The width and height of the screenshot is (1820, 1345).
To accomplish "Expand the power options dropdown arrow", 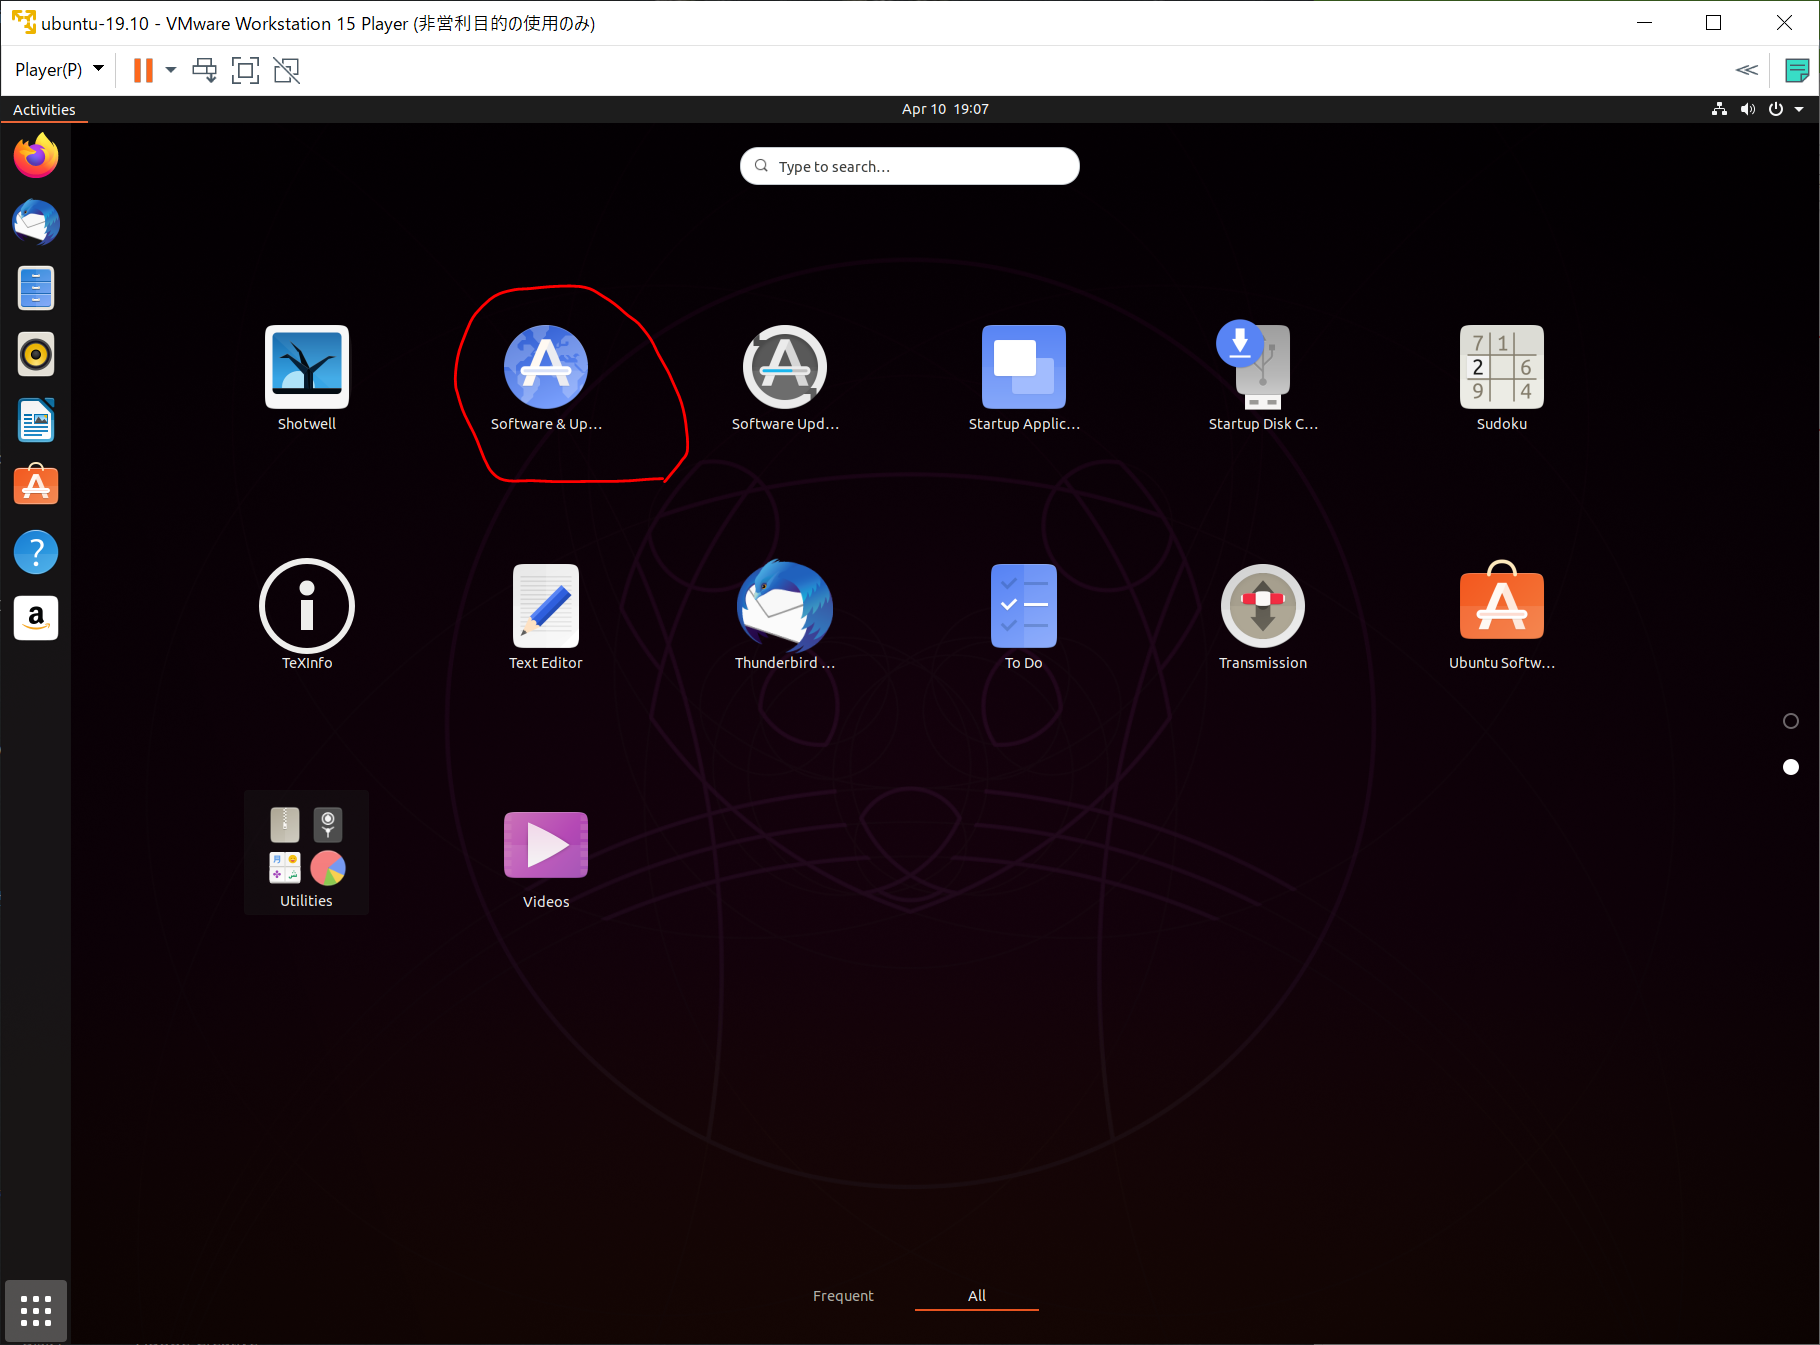I will 171,70.
